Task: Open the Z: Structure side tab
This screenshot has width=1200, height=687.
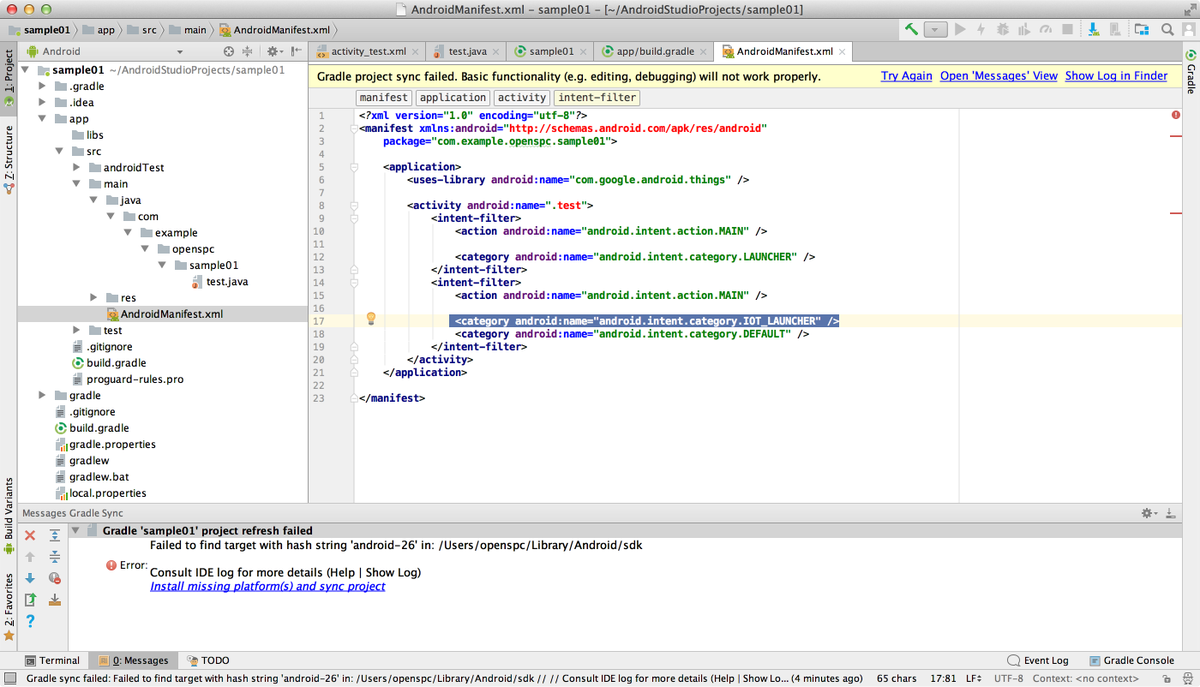Action: click(x=9, y=160)
